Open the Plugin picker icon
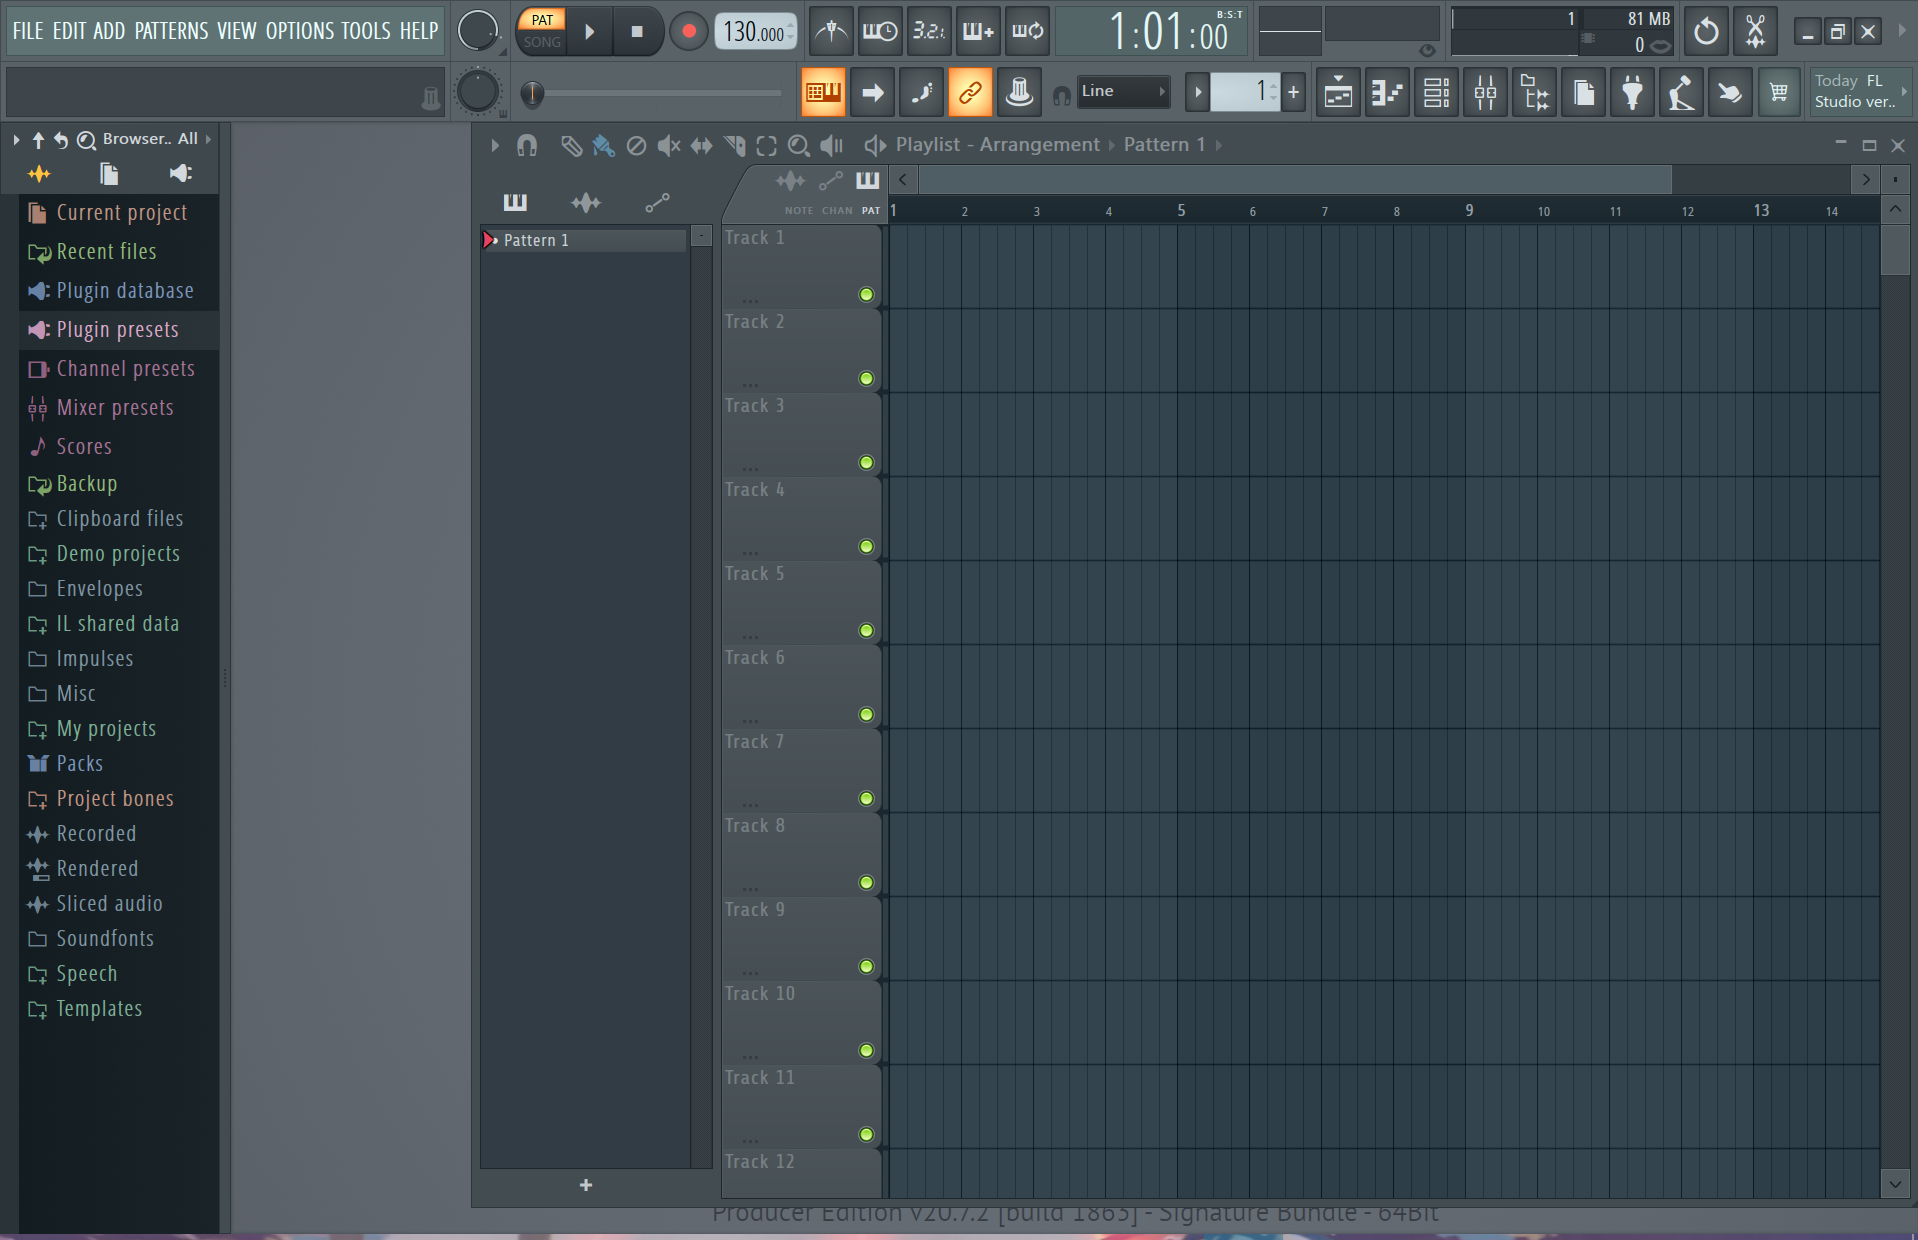This screenshot has width=1918, height=1240. pos(1632,93)
